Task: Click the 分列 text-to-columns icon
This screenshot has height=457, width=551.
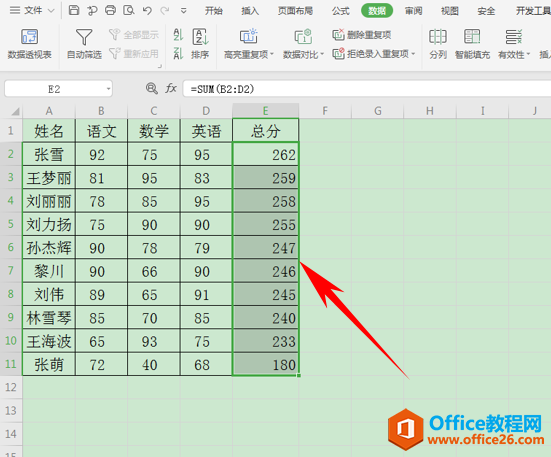Action: [x=438, y=44]
